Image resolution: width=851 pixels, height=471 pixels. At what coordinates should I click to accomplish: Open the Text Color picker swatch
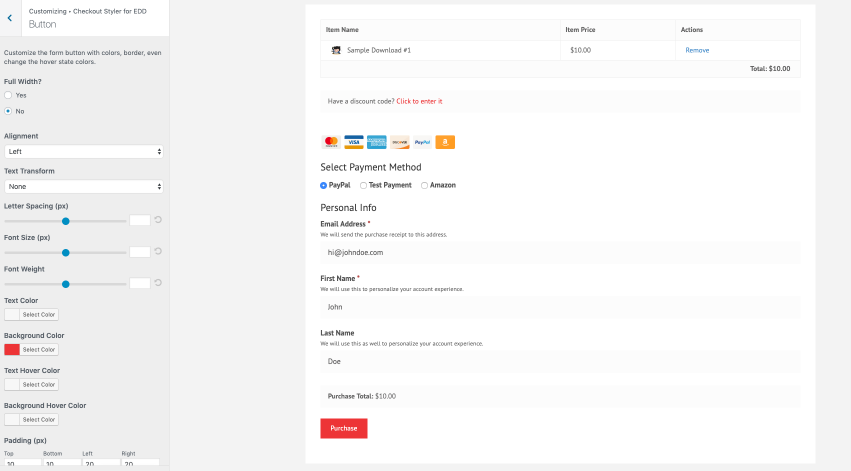pos(12,315)
